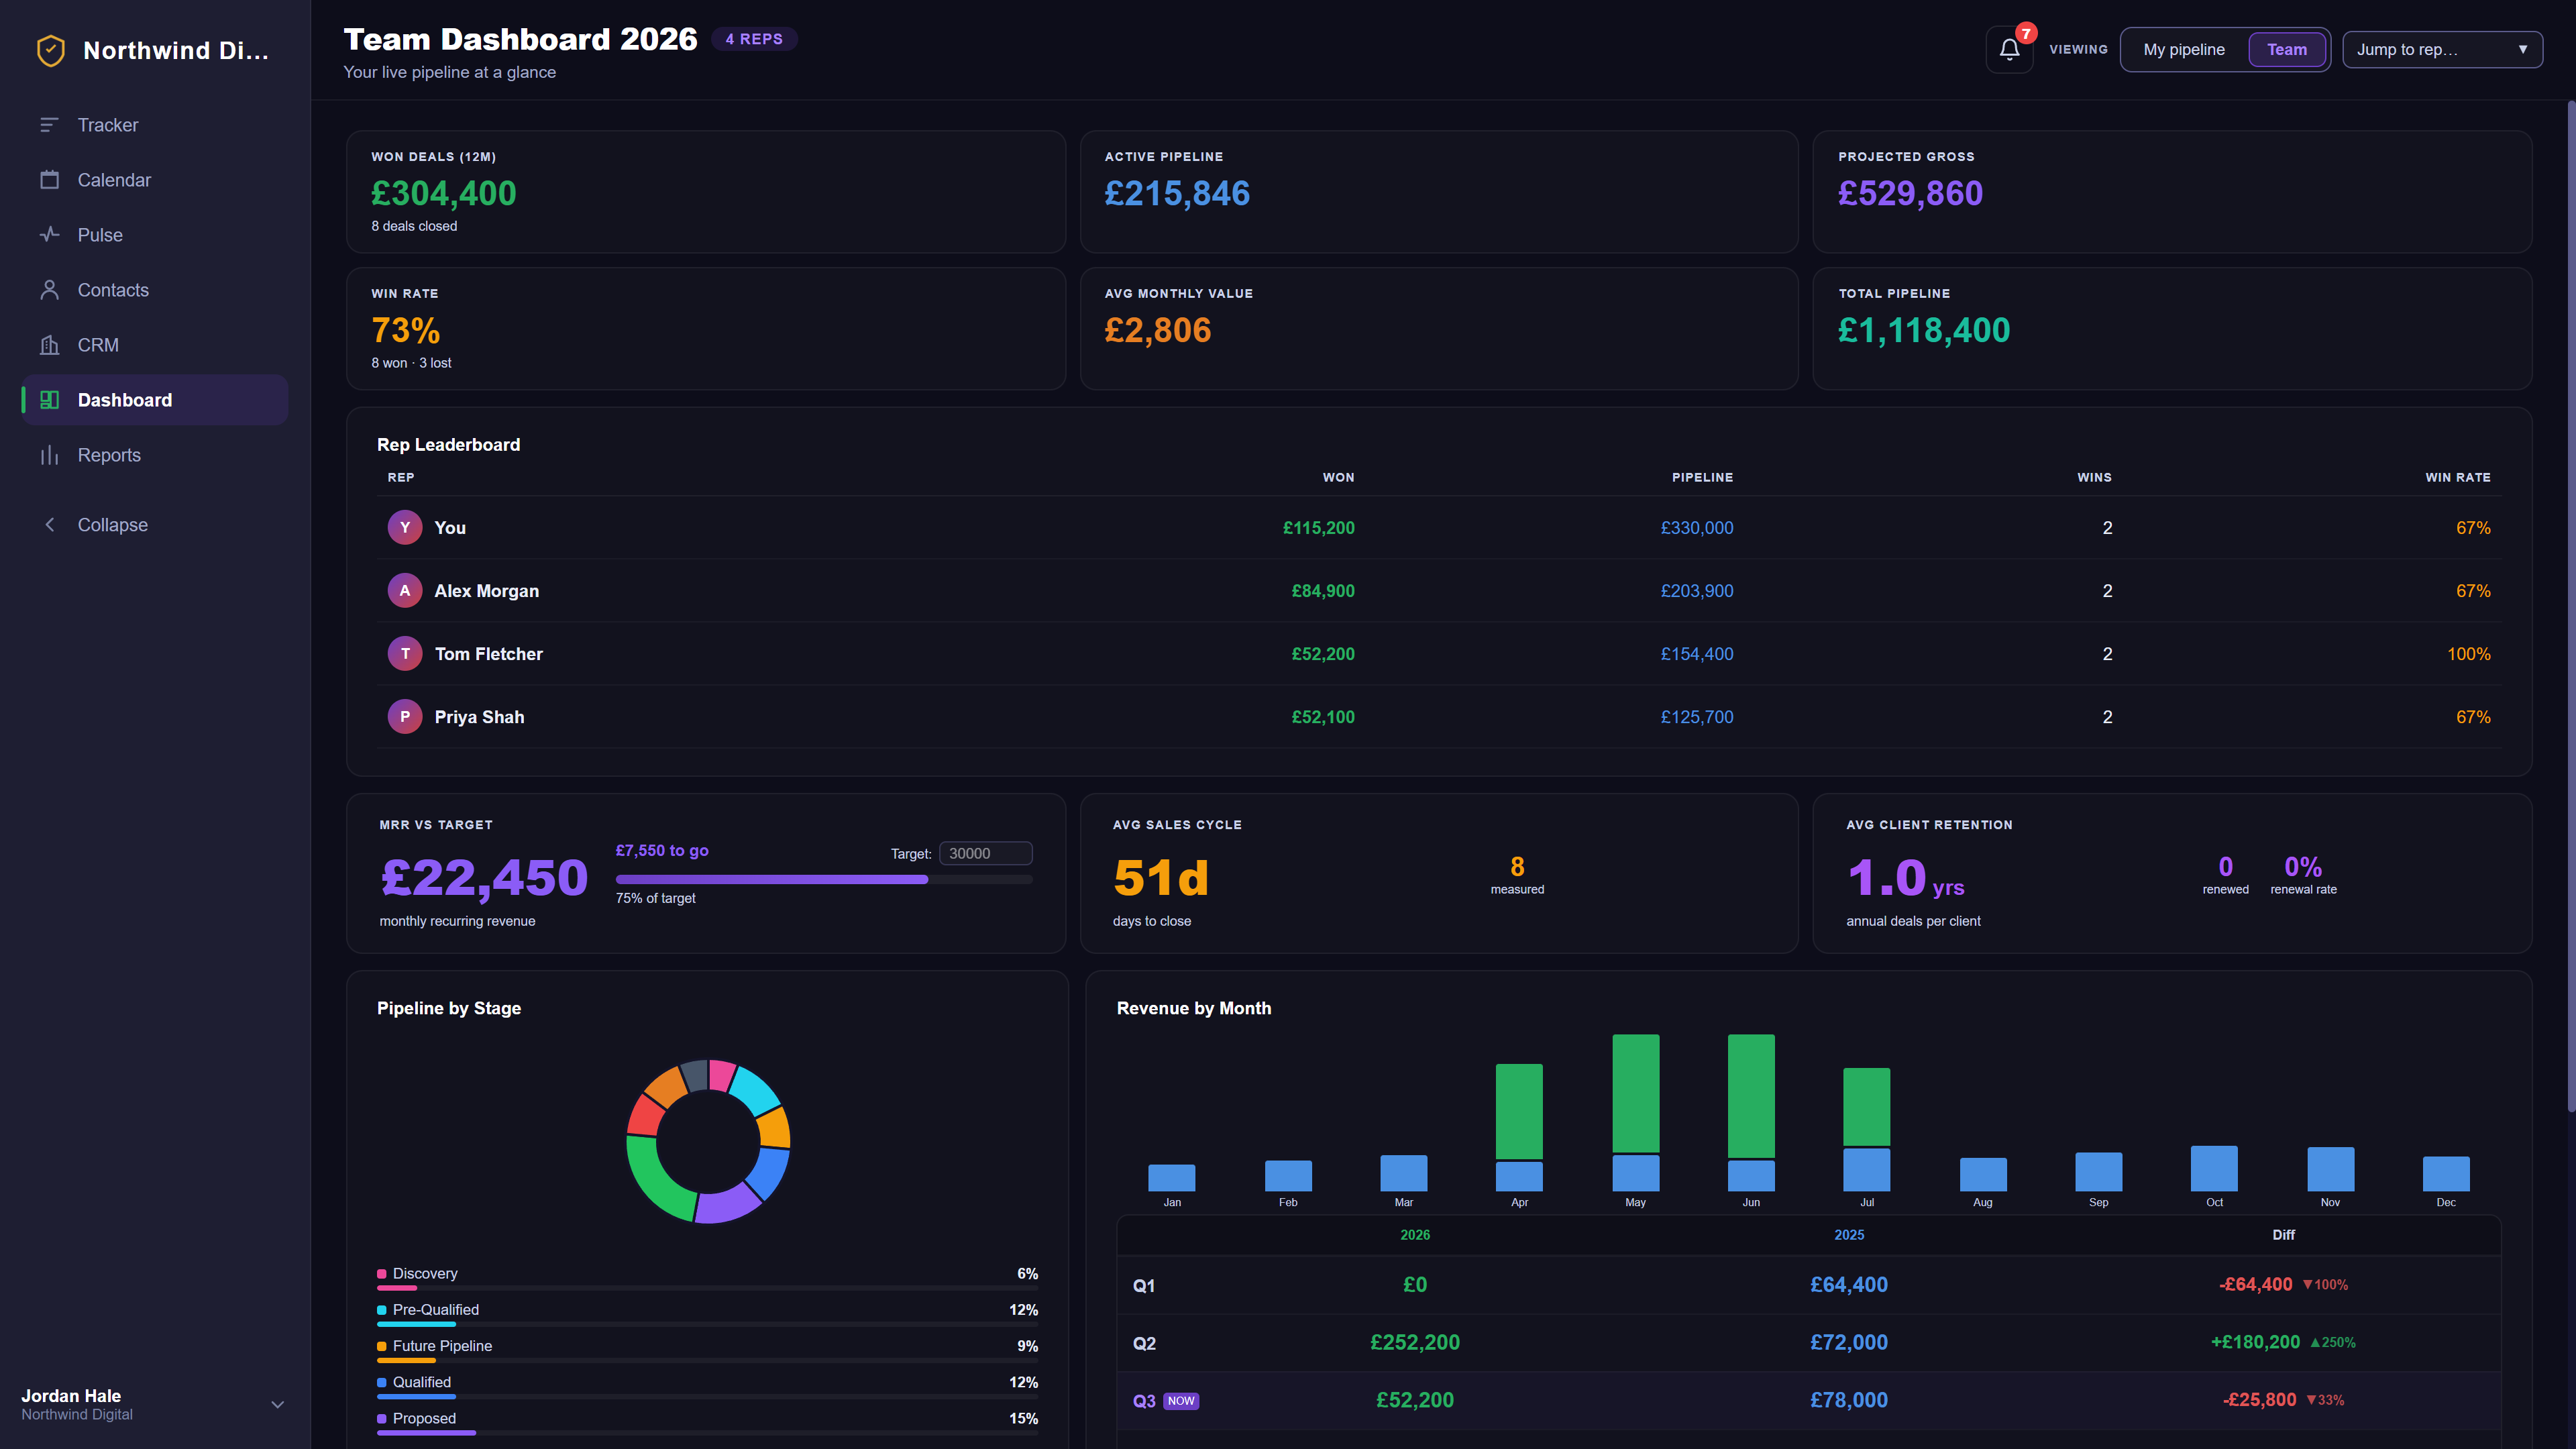Click Tom Fletcher's 100% win rate
The height and width of the screenshot is (1449, 2576).
(x=2469, y=653)
